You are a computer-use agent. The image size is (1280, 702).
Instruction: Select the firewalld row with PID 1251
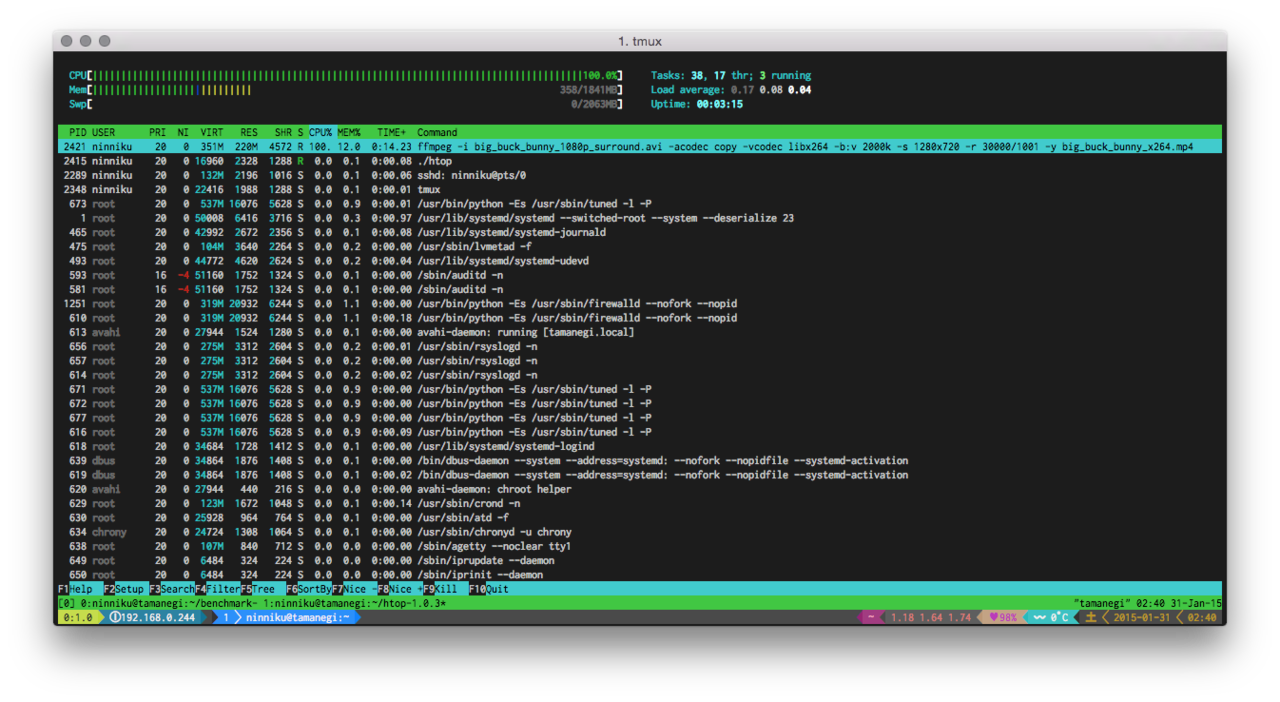(640, 303)
